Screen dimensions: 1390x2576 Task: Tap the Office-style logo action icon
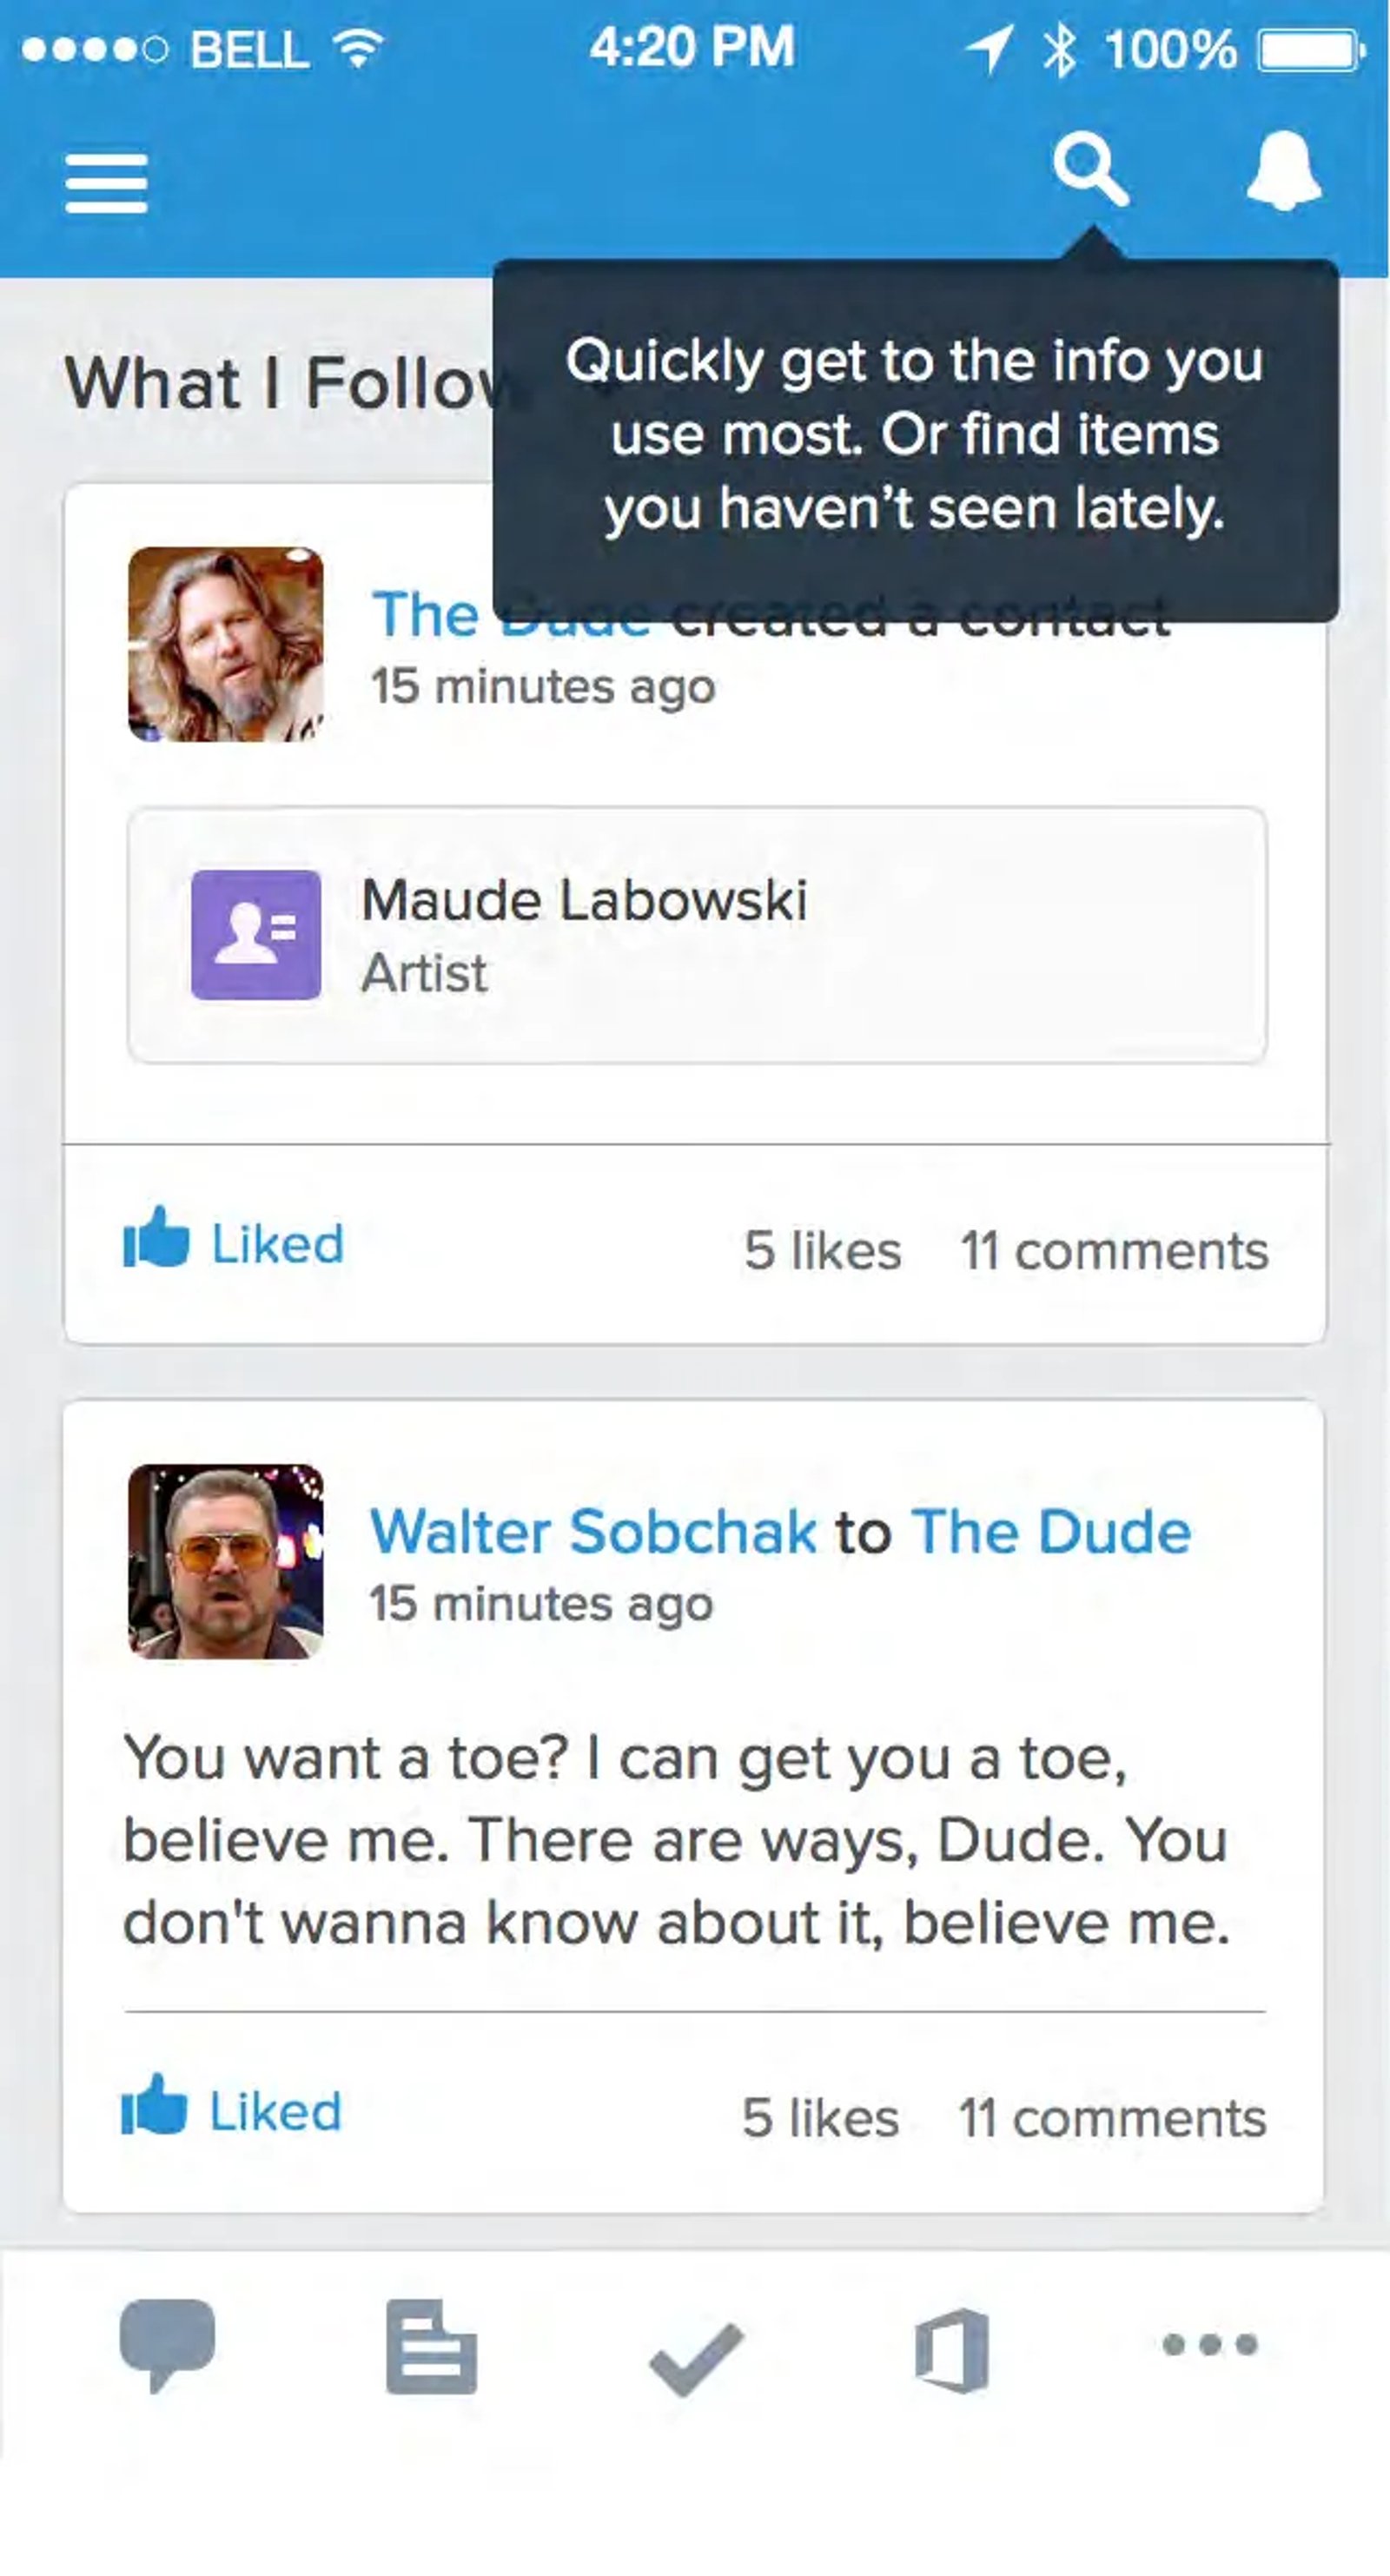(952, 2350)
